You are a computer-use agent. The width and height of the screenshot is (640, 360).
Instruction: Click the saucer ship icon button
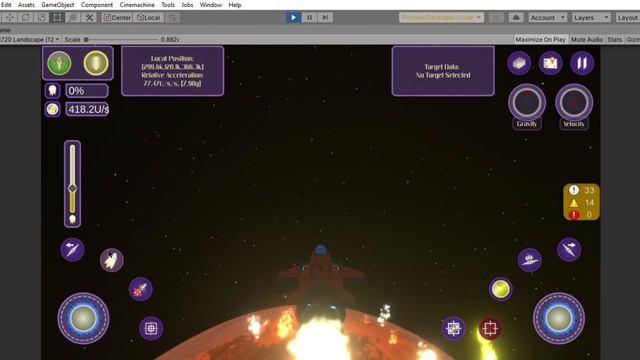[530, 260]
